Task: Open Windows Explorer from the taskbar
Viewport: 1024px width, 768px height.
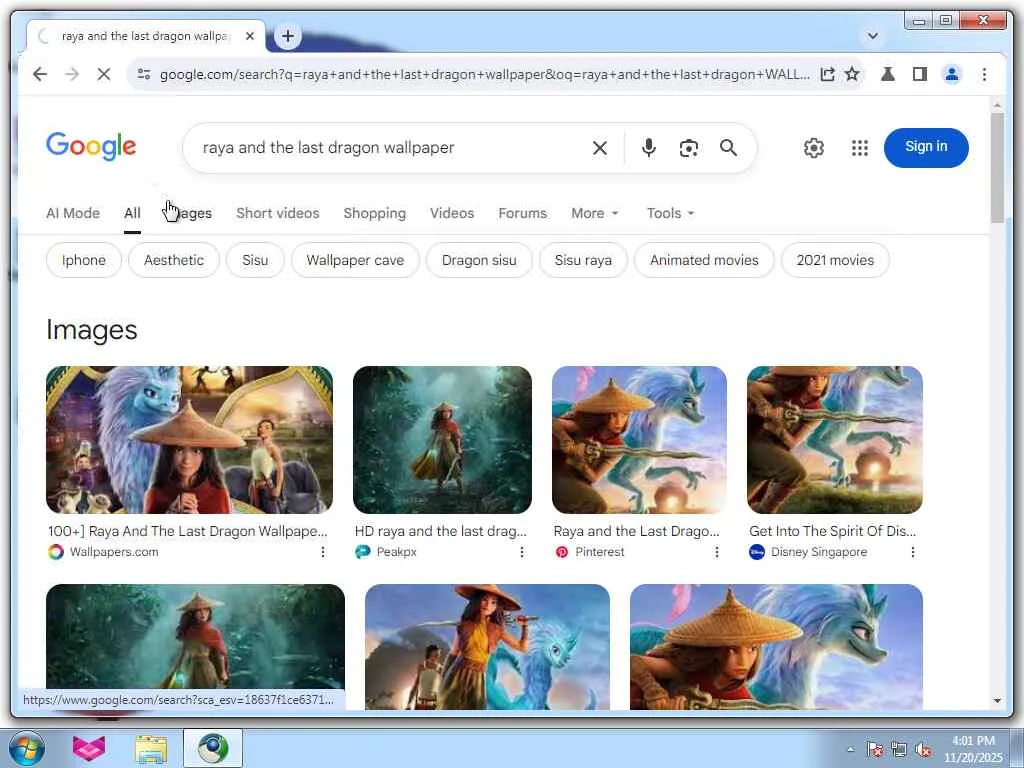Action: pyautogui.click(x=151, y=748)
